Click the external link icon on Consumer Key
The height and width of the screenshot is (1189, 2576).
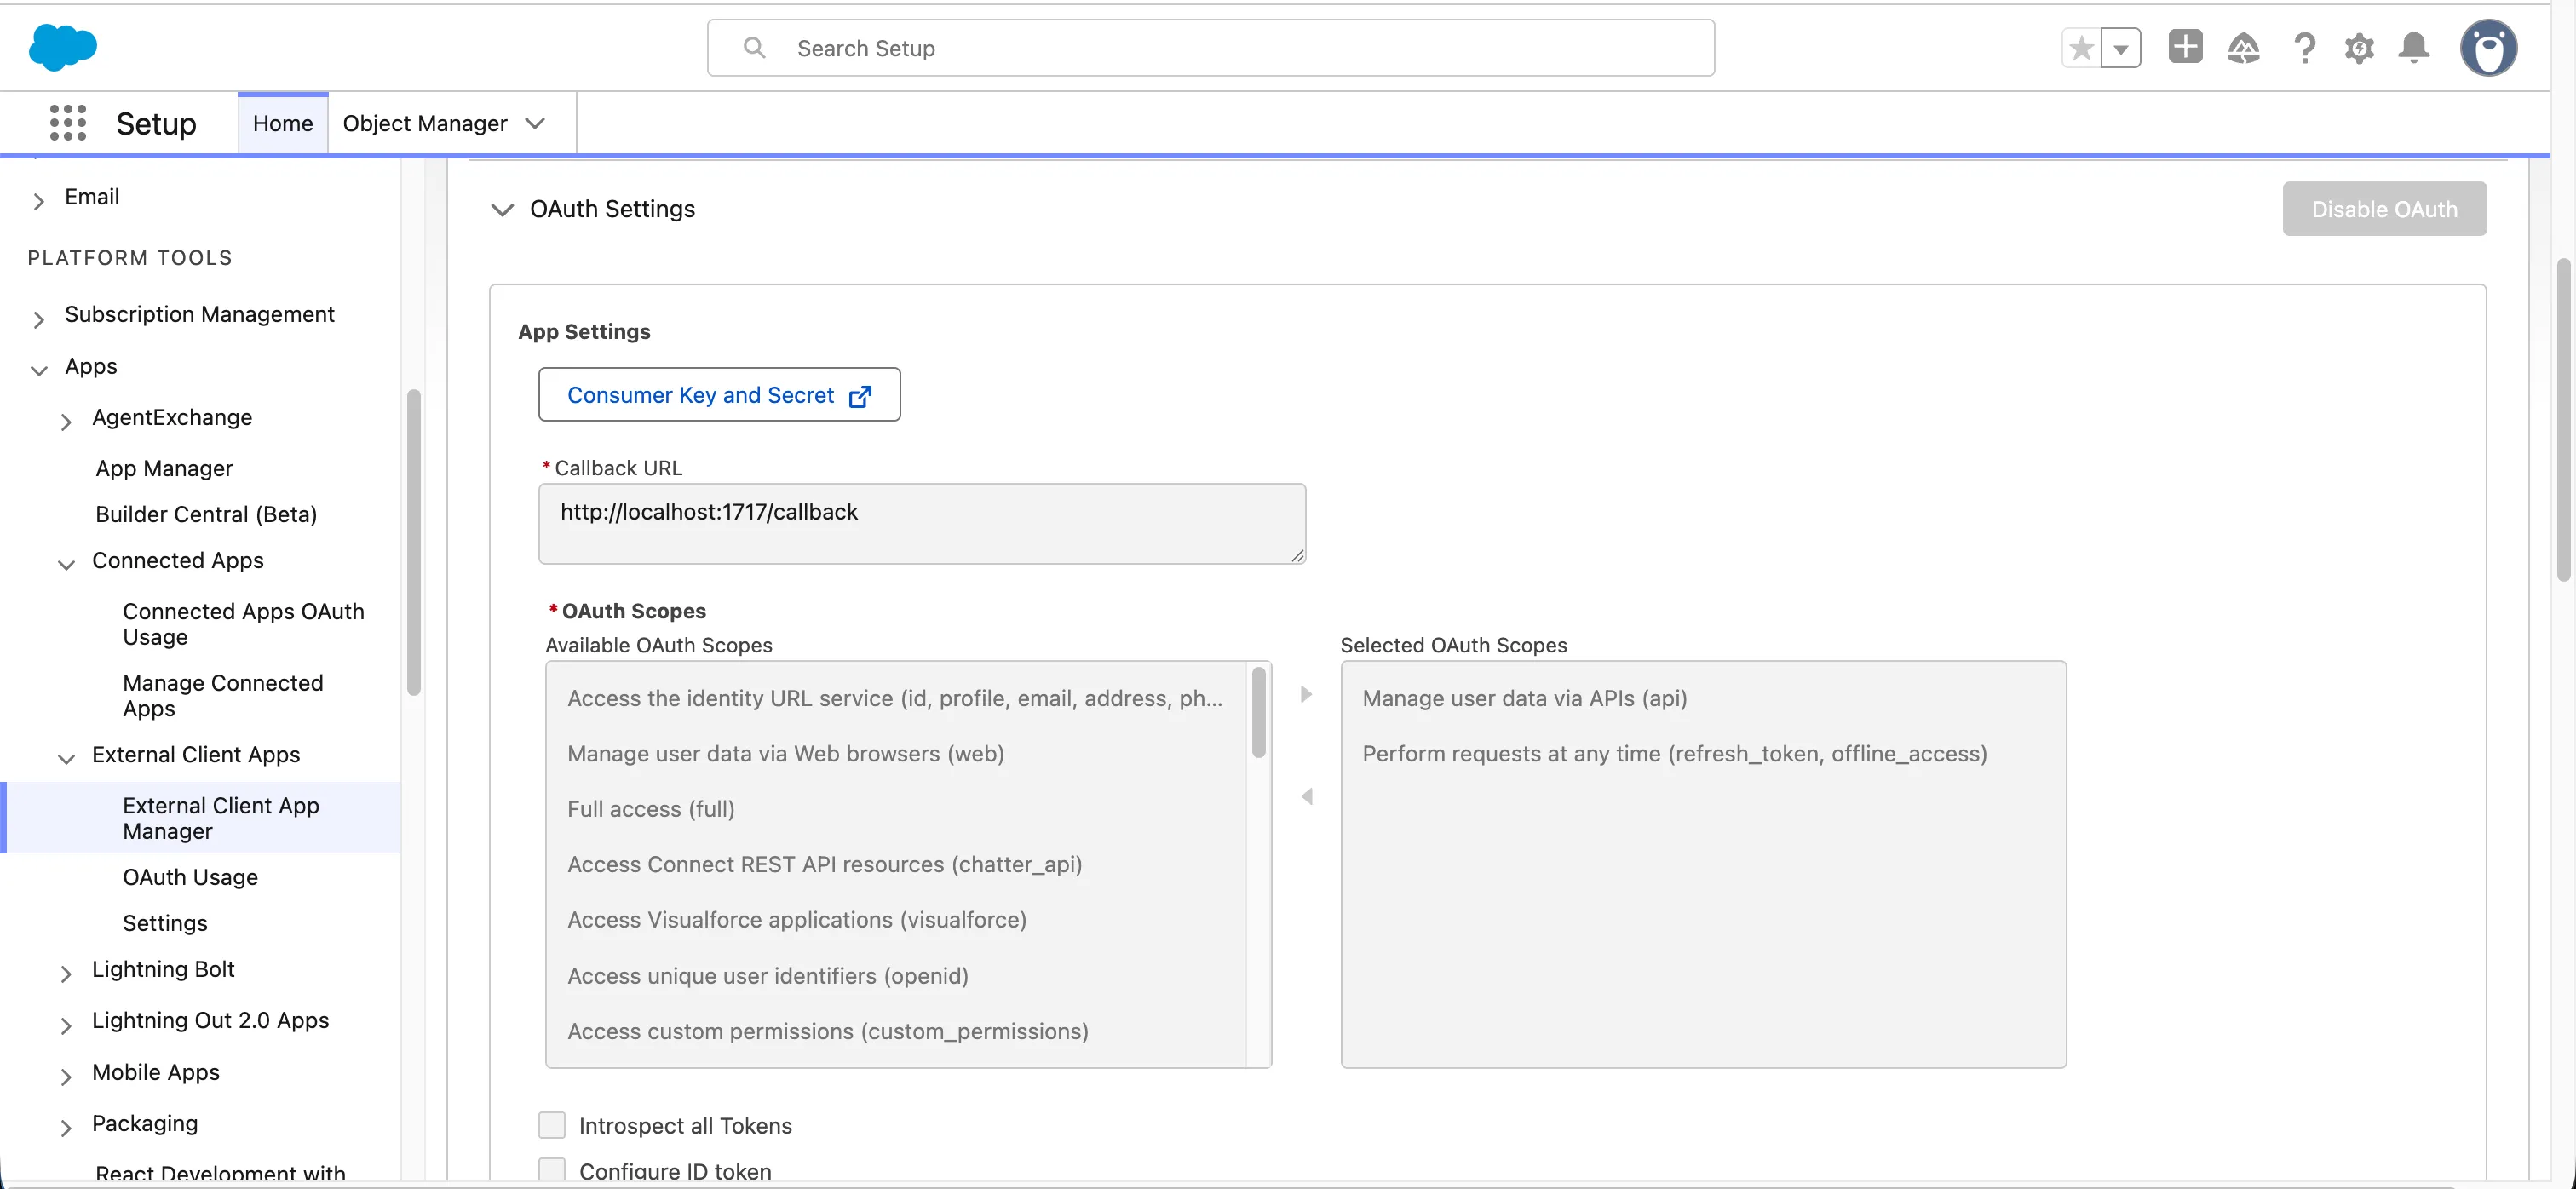[860, 396]
